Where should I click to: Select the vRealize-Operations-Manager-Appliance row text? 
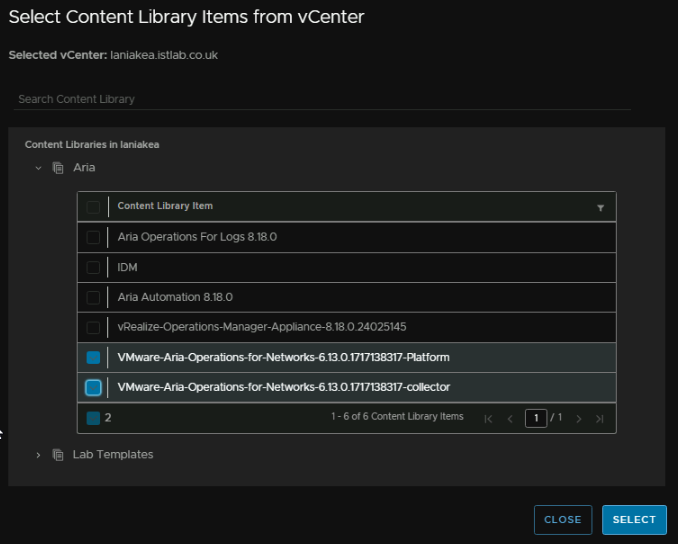(262, 326)
